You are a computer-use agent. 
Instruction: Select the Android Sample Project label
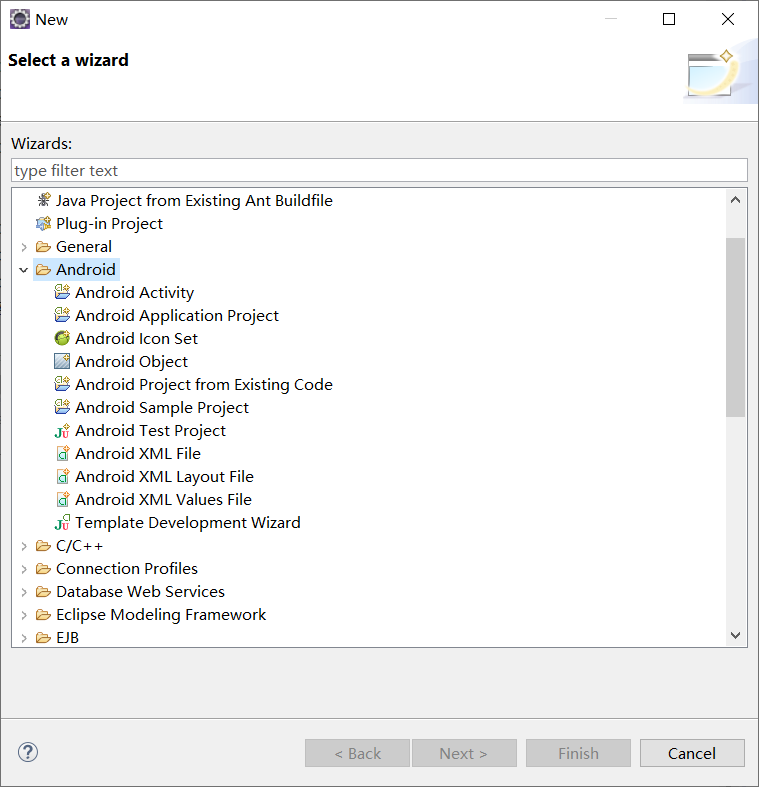coord(162,408)
